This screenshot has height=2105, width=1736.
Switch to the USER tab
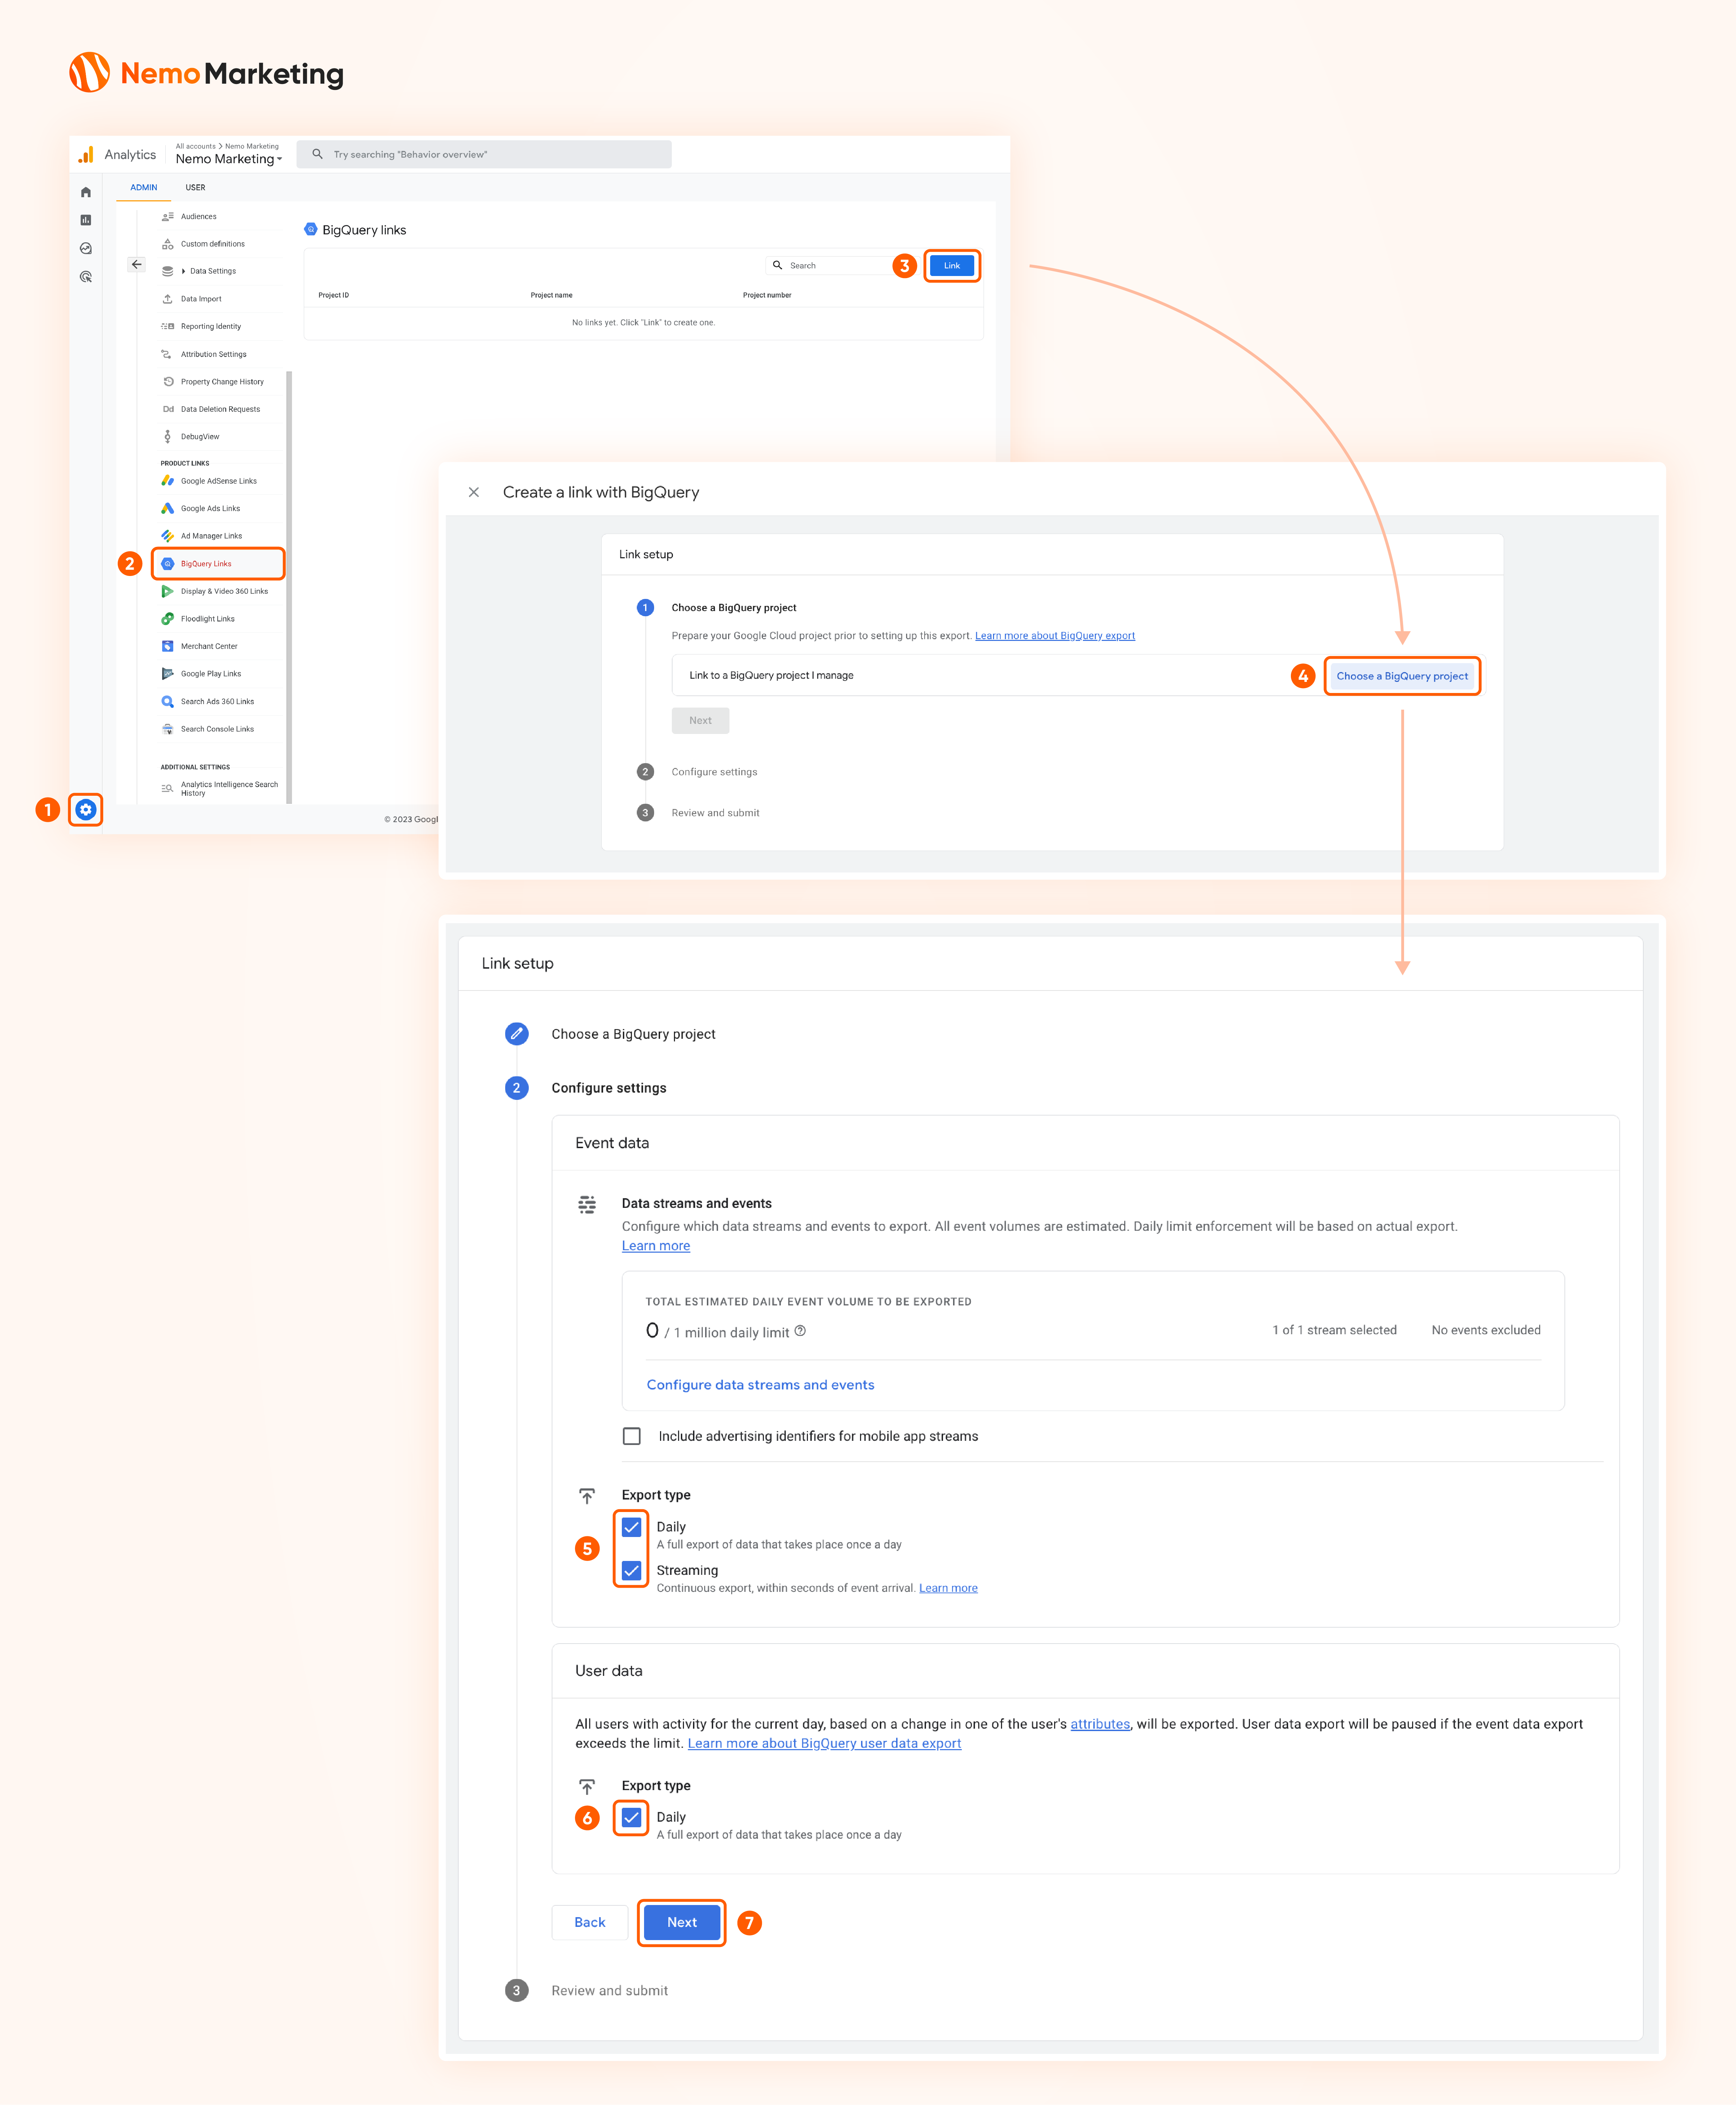click(x=195, y=187)
